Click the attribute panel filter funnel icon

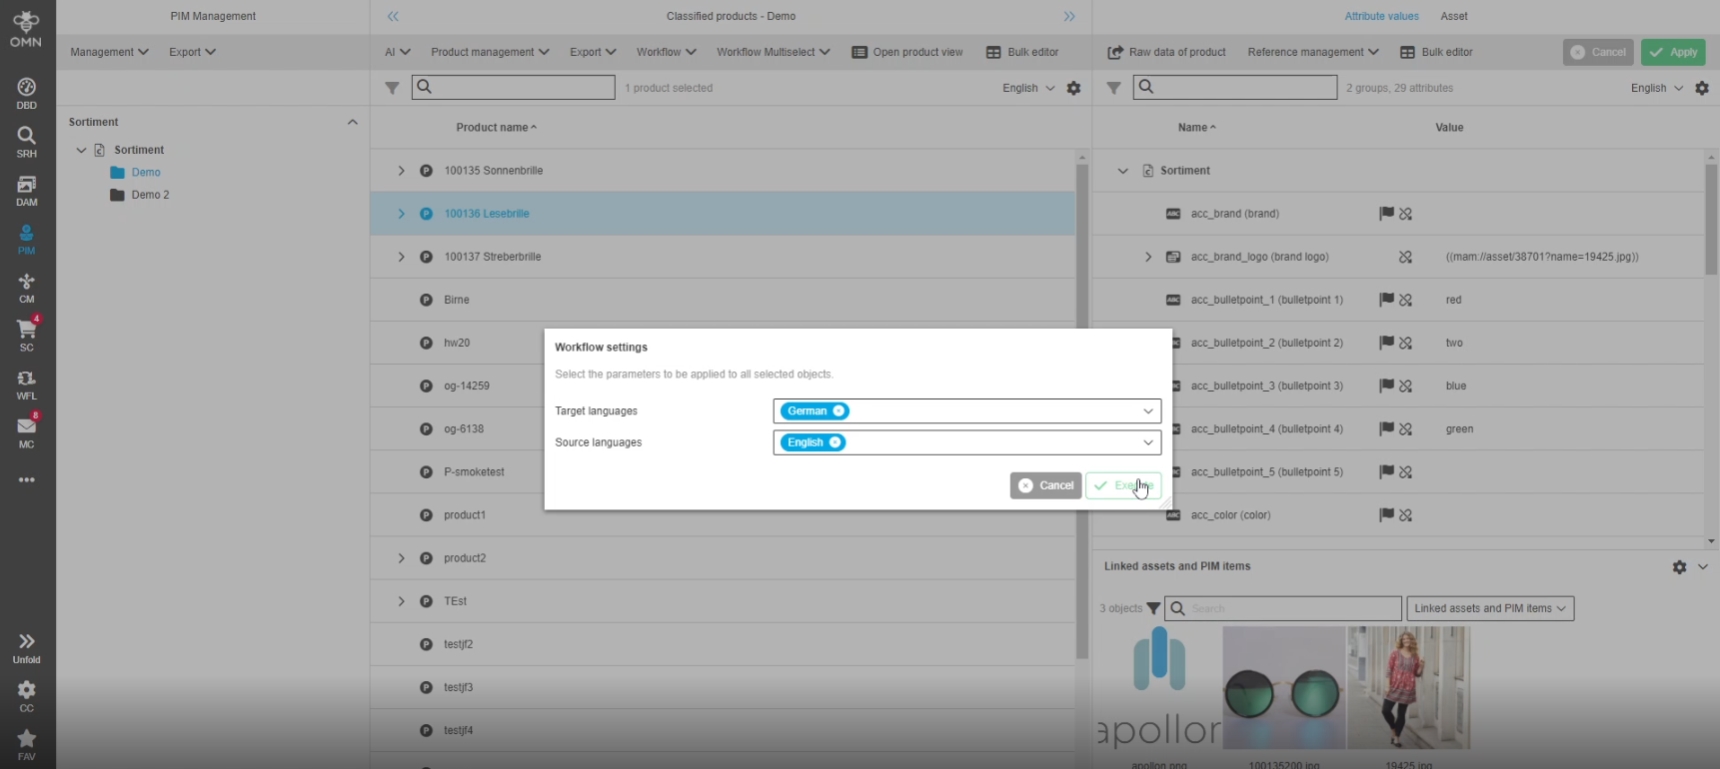click(x=1114, y=88)
